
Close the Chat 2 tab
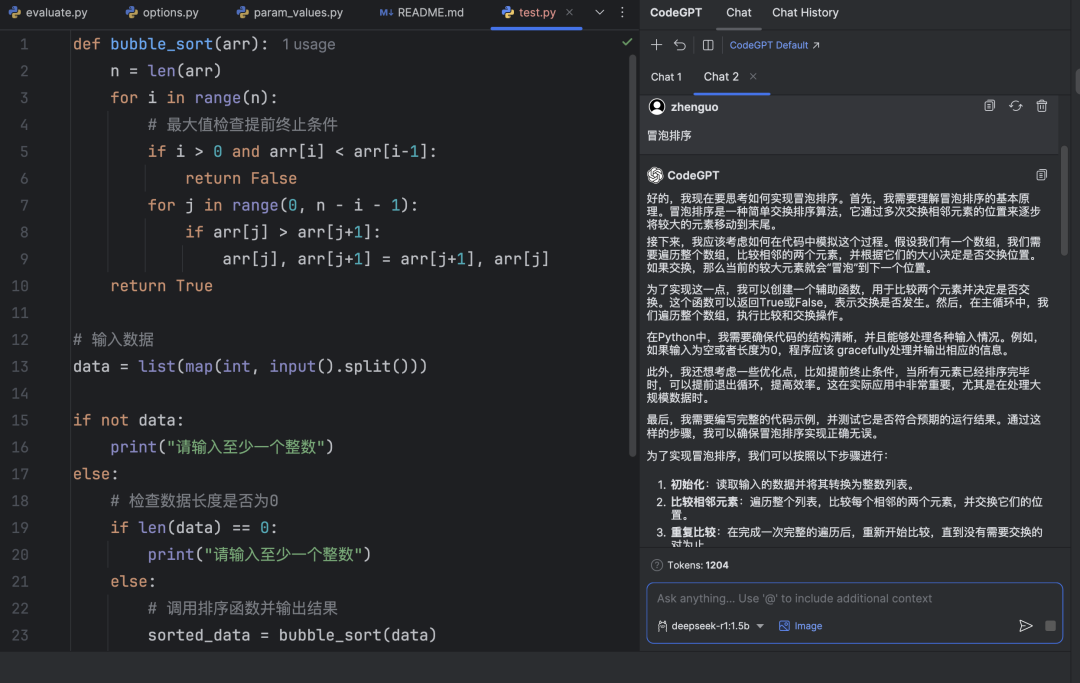pyautogui.click(x=755, y=76)
